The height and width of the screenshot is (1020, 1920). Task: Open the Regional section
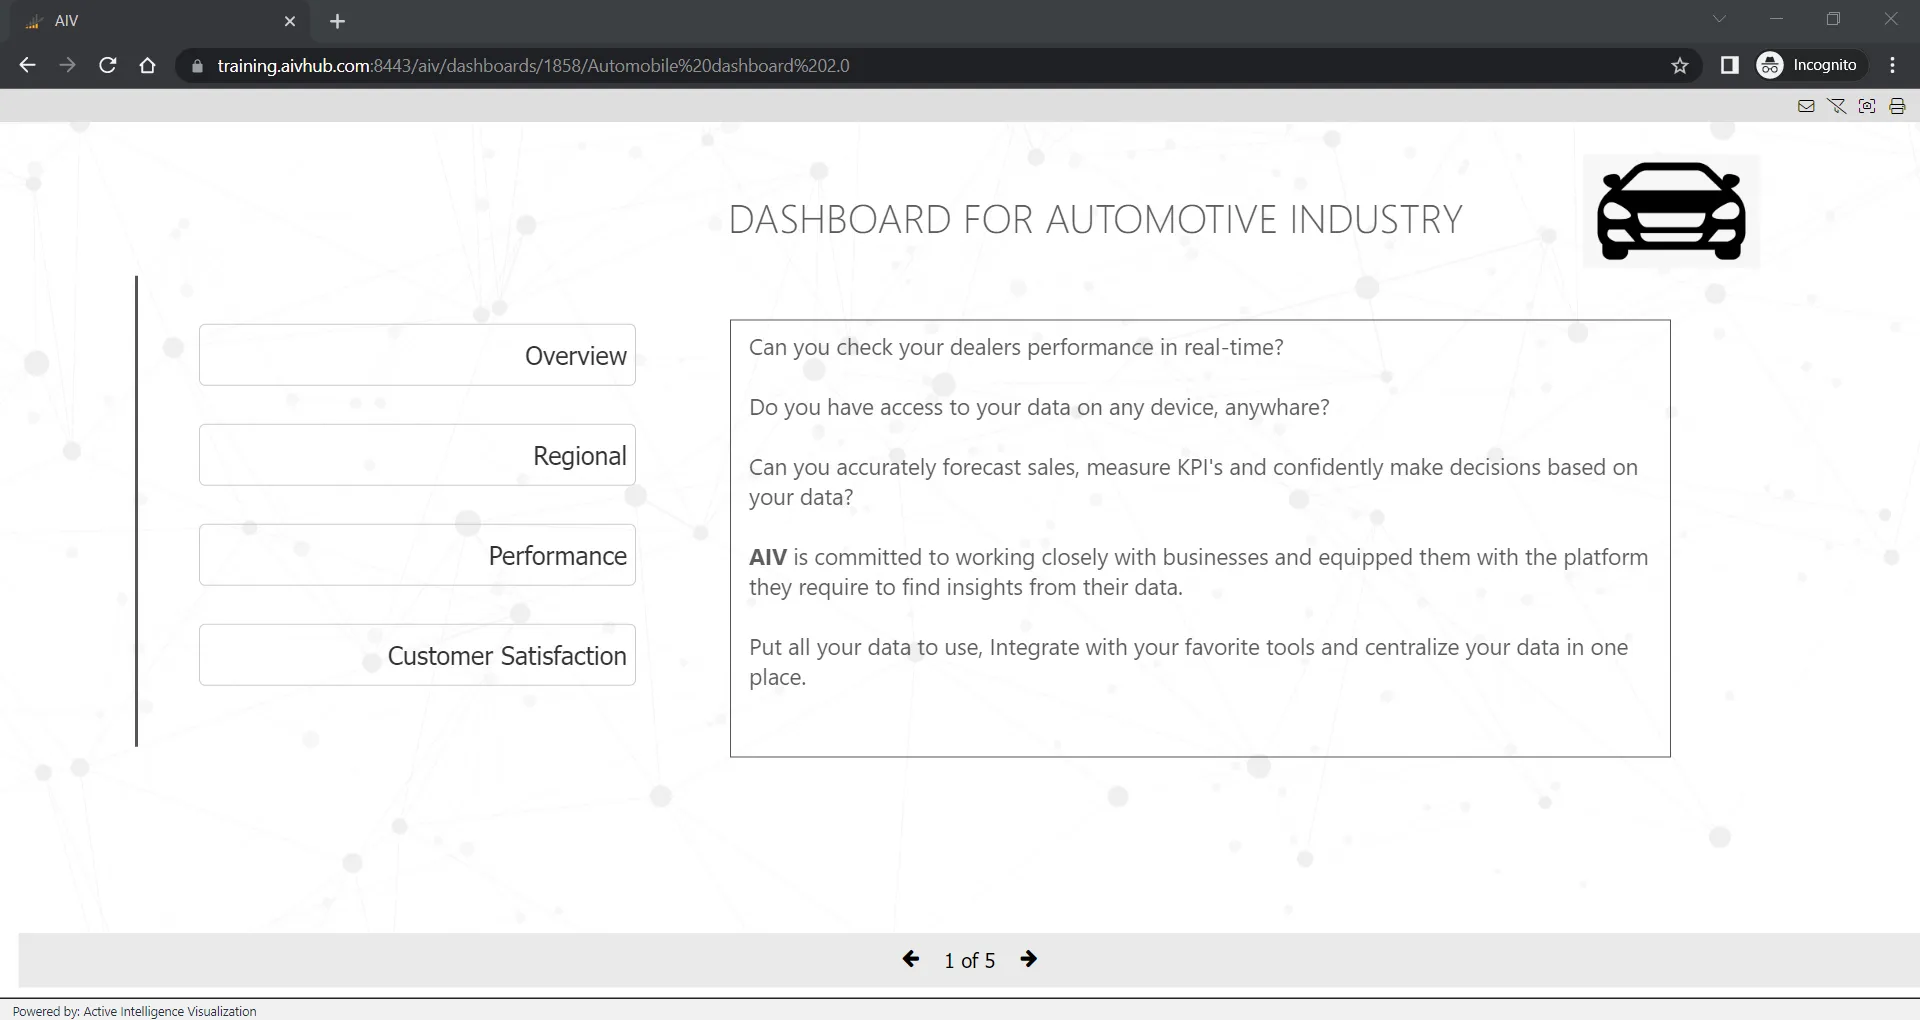click(x=417, y=455)
